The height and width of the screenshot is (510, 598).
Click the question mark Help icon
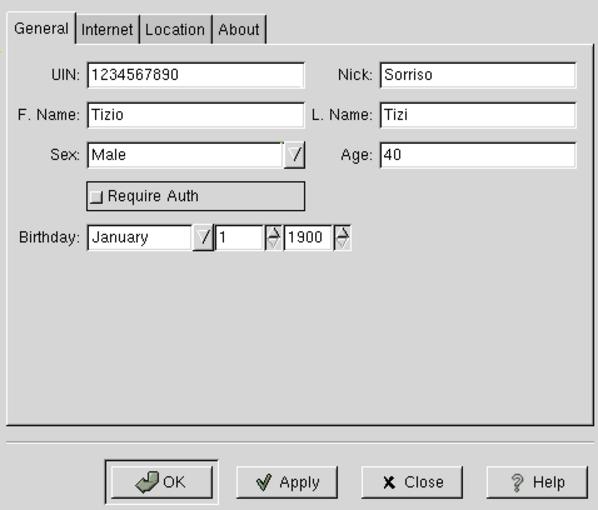click(517, 483)
